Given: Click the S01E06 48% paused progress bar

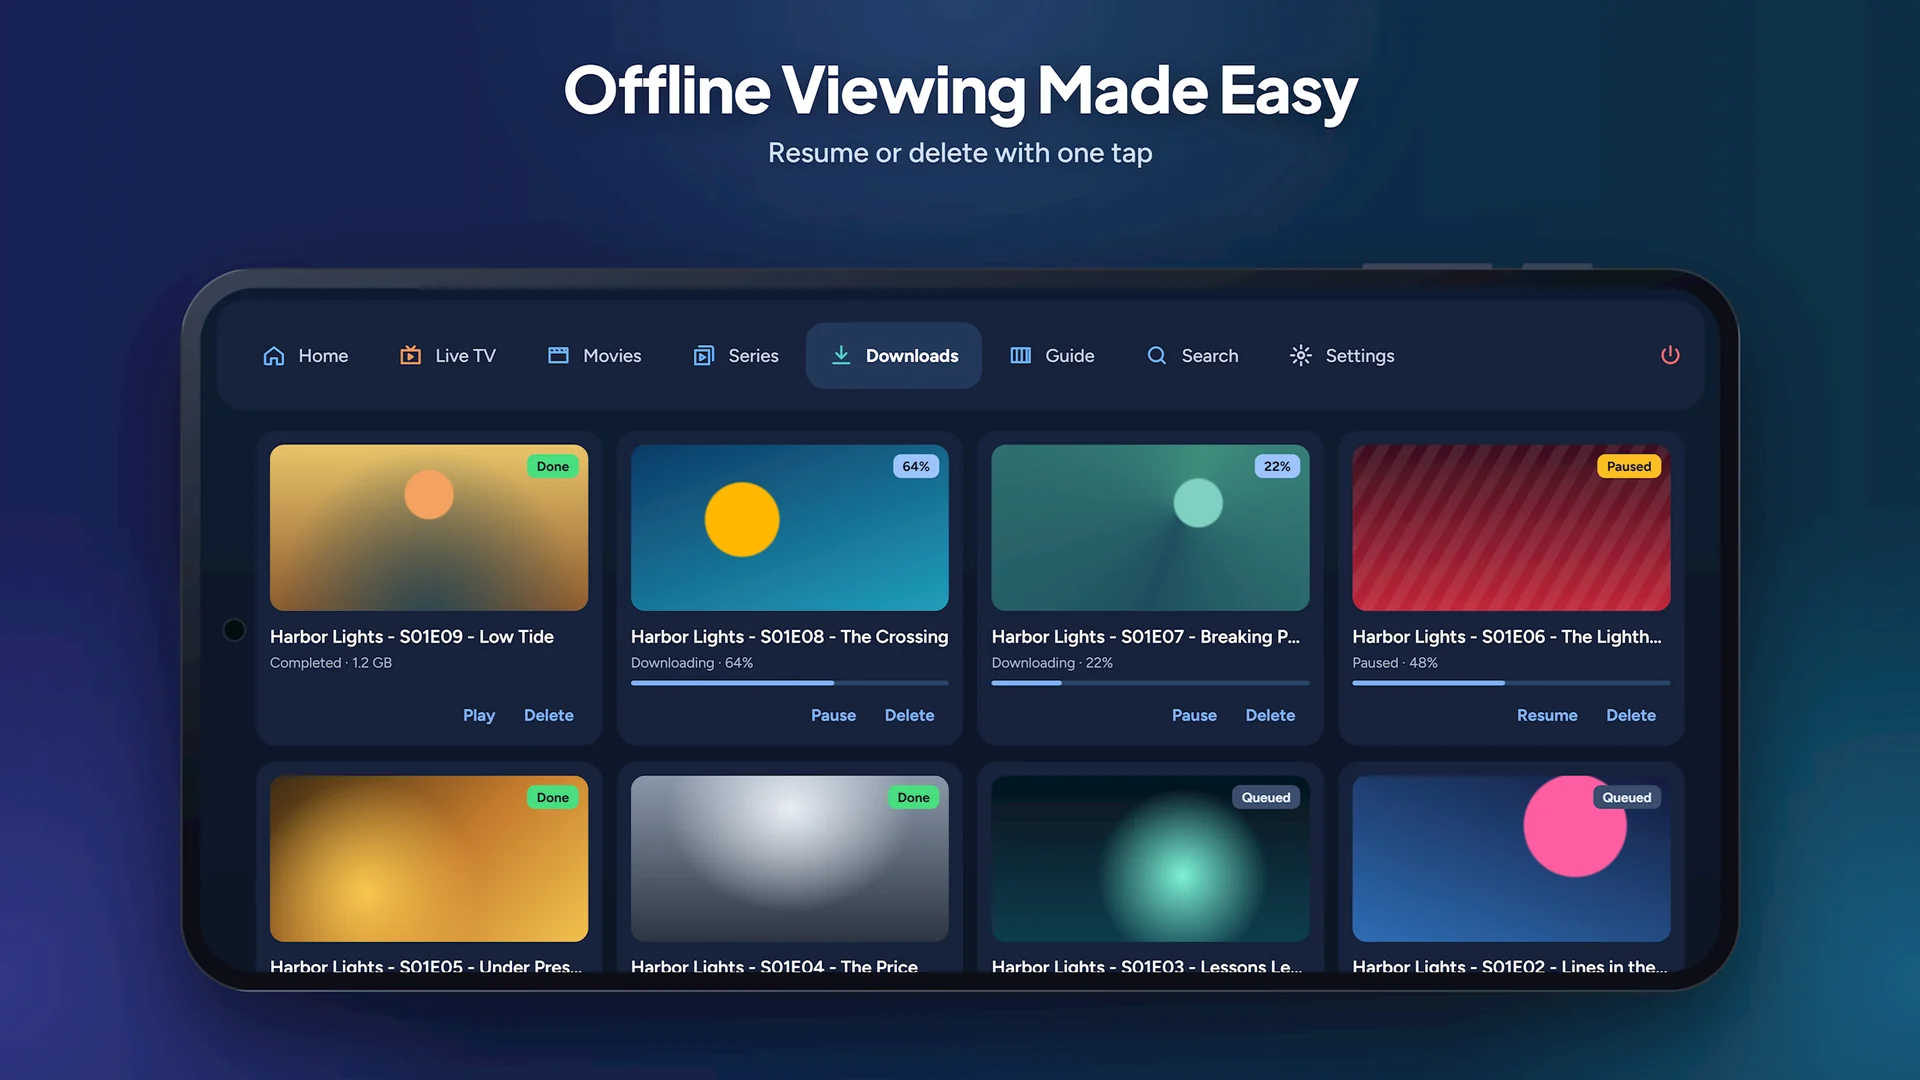Looking at the screenshot, I should (x=1511, y=683).
